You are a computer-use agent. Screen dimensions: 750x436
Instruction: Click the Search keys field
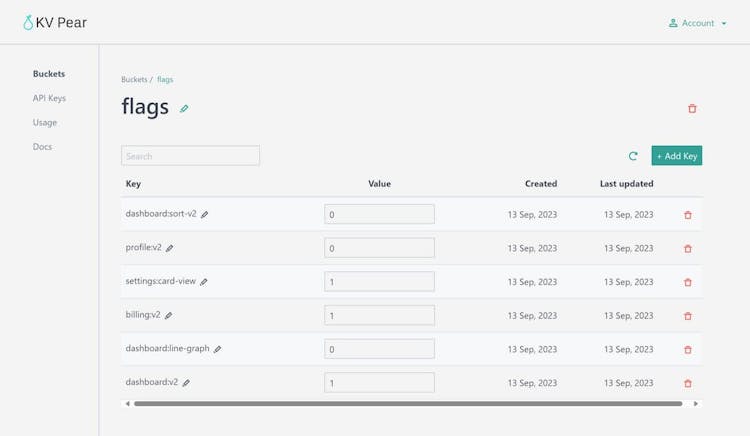190,156
